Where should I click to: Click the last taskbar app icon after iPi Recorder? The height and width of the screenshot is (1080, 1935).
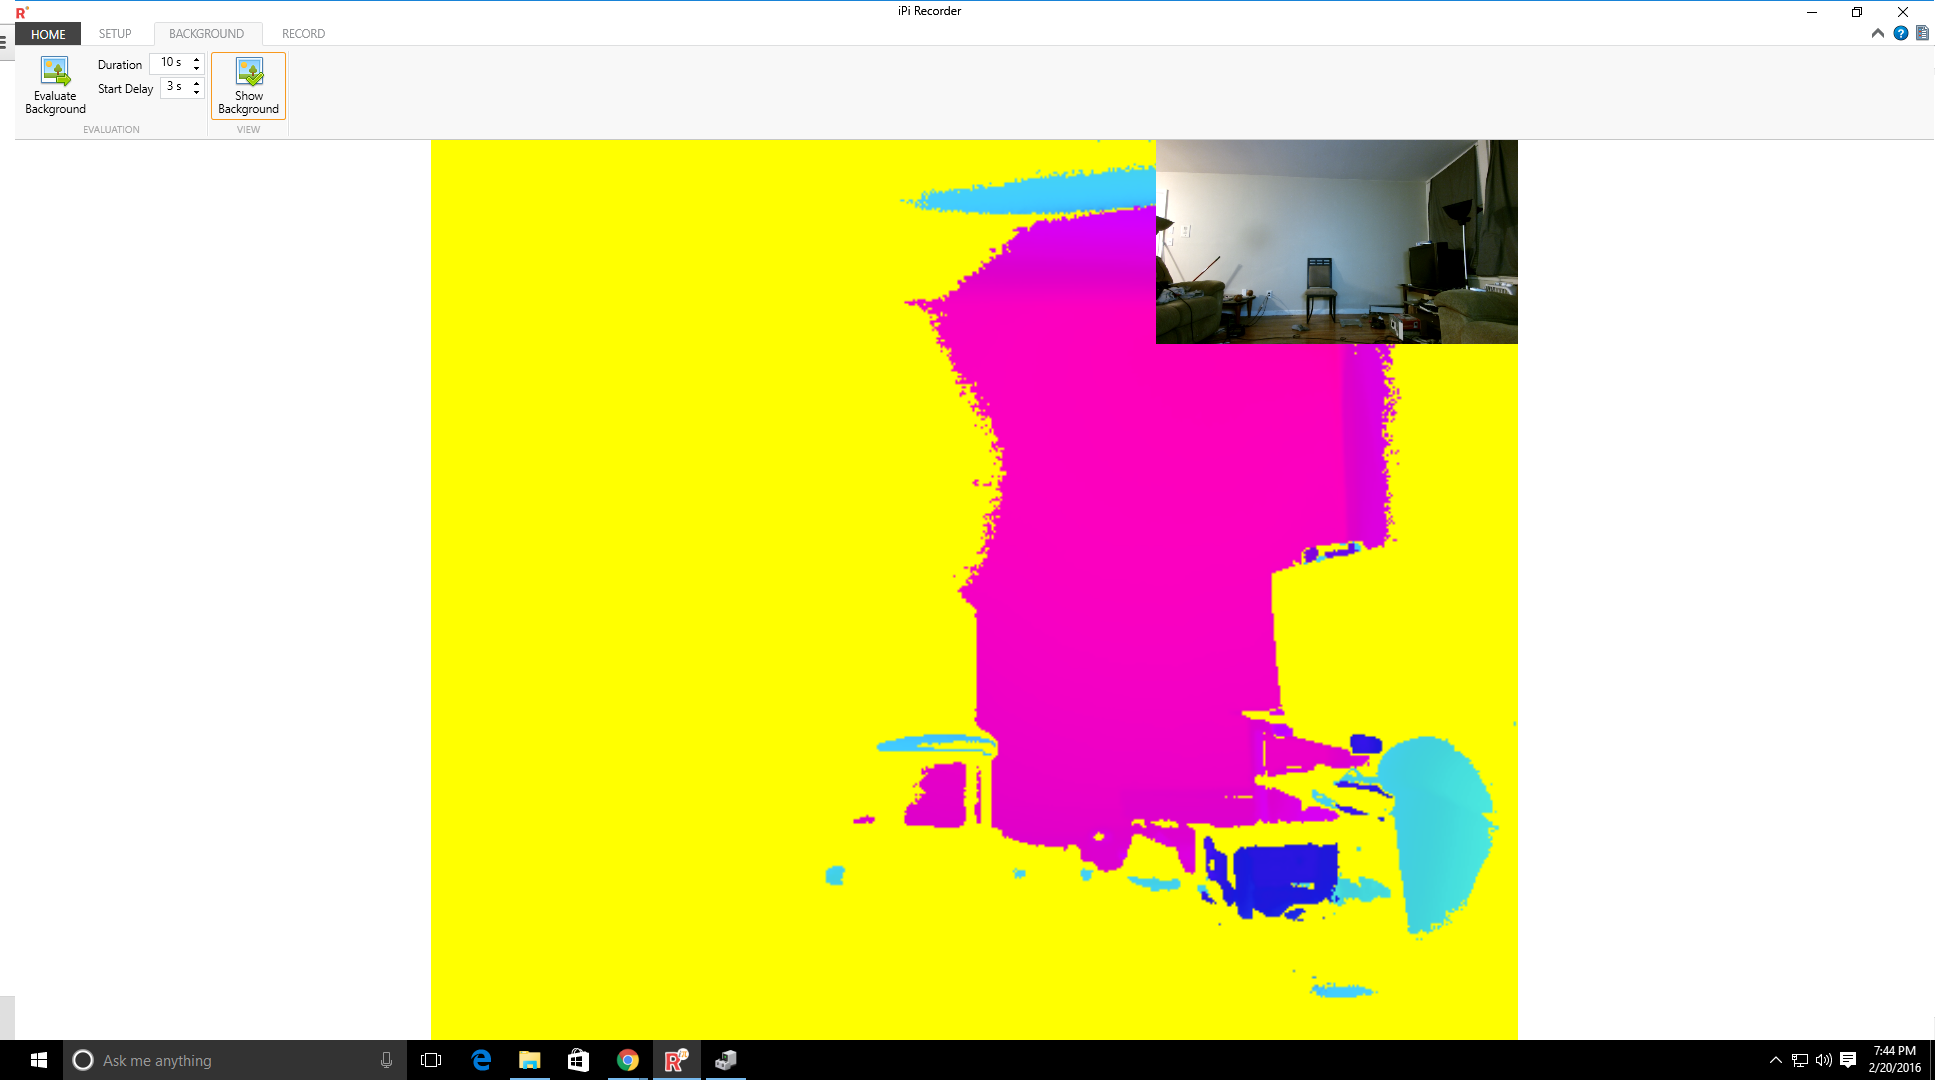pos(725,1060)
